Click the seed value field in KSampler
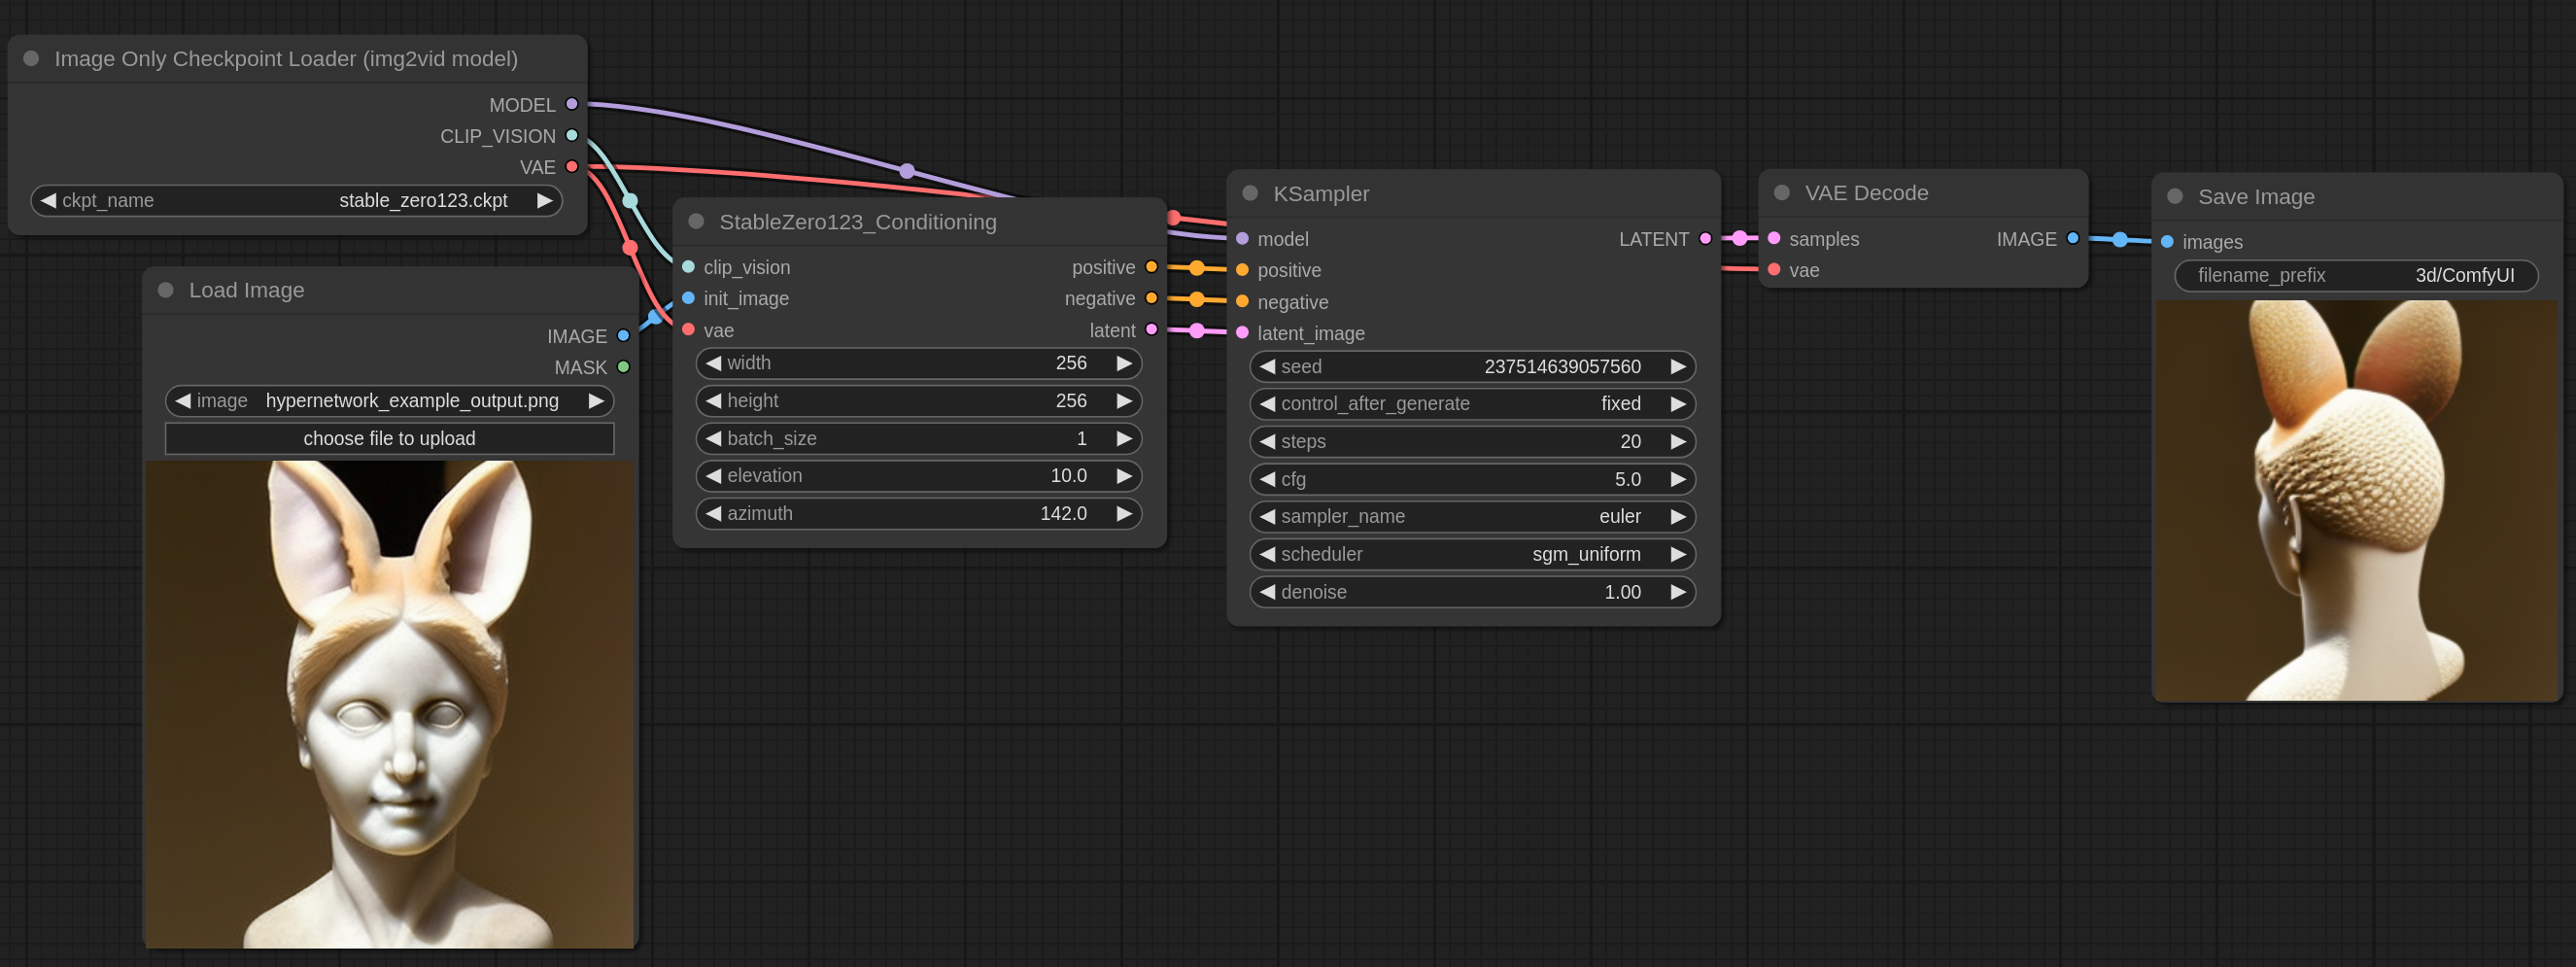The height and width of the screenshot is (967, 2576). click(x=1472, y=366)
